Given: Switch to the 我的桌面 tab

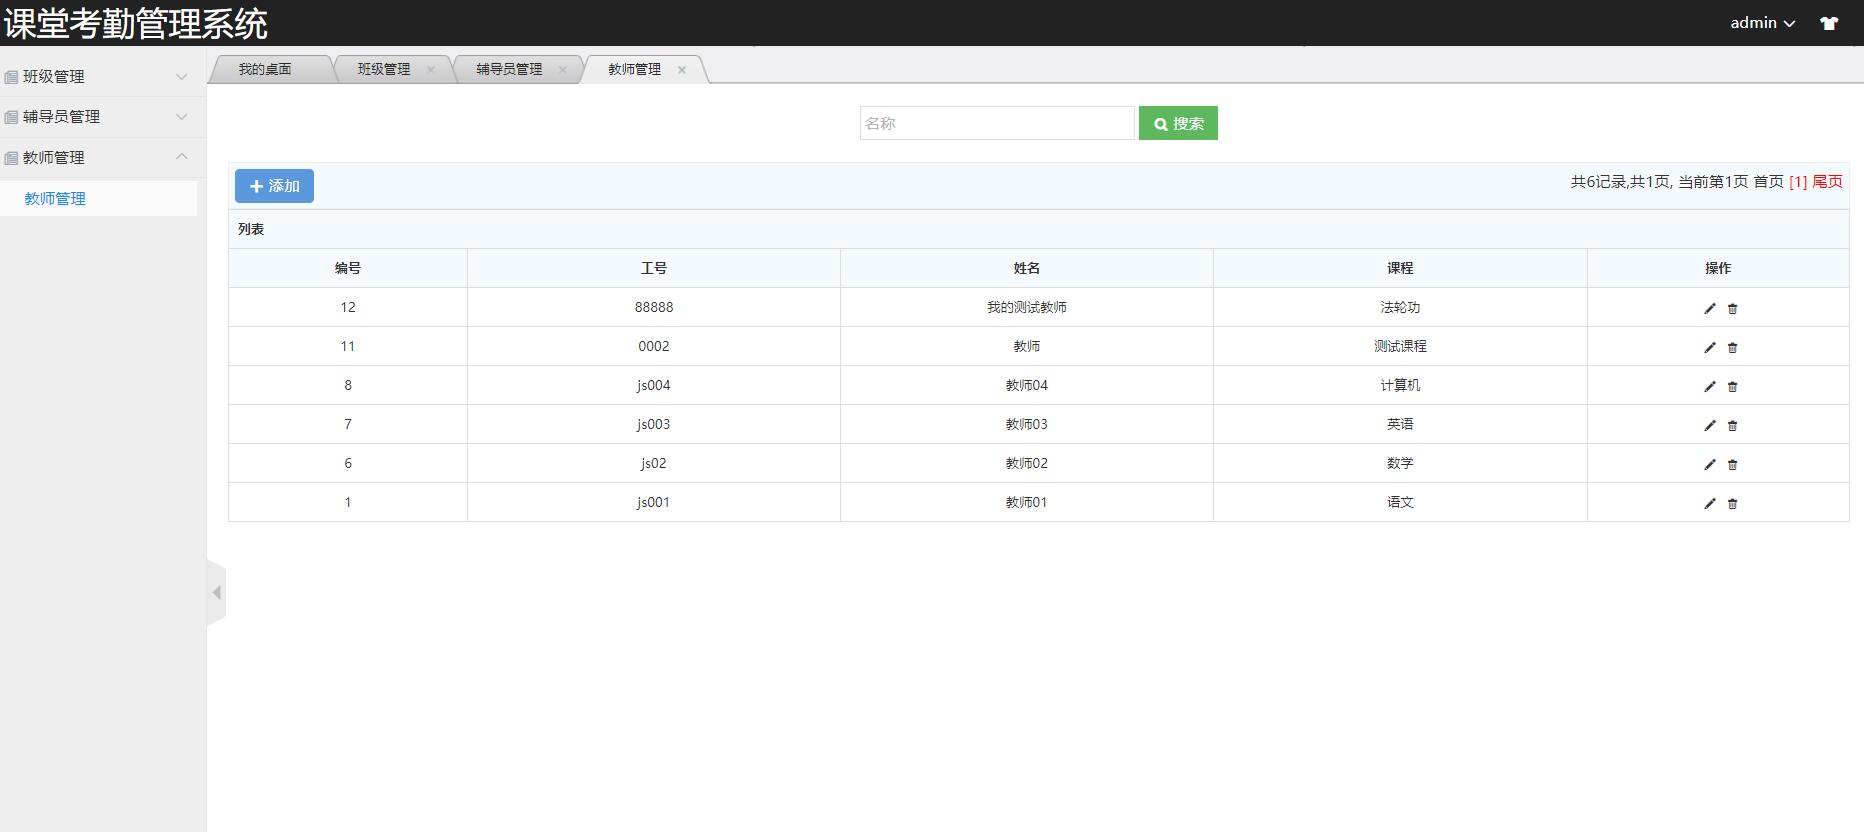Looking at the screenshot, I should 265,69.
